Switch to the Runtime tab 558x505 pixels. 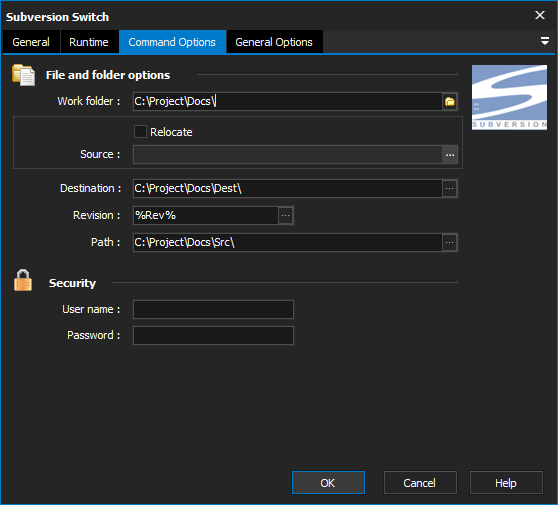89,42
